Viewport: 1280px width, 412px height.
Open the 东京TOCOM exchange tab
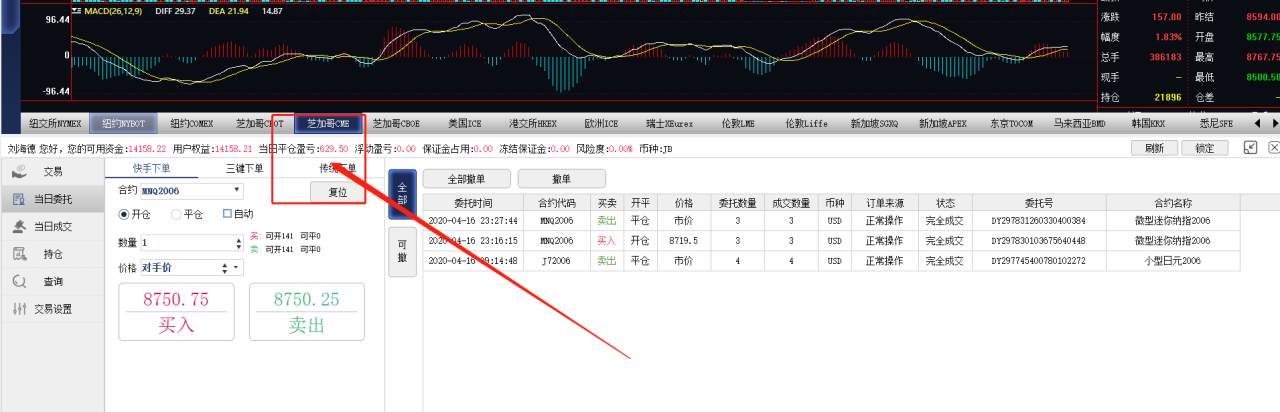click(x=1011, y=124)
